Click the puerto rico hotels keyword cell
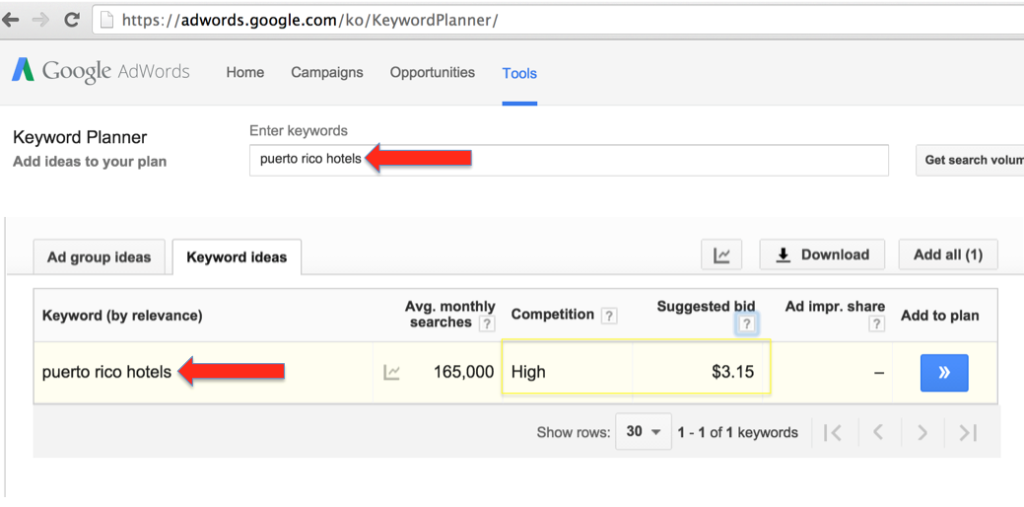 pyautogui.click(x=106, y=372)
